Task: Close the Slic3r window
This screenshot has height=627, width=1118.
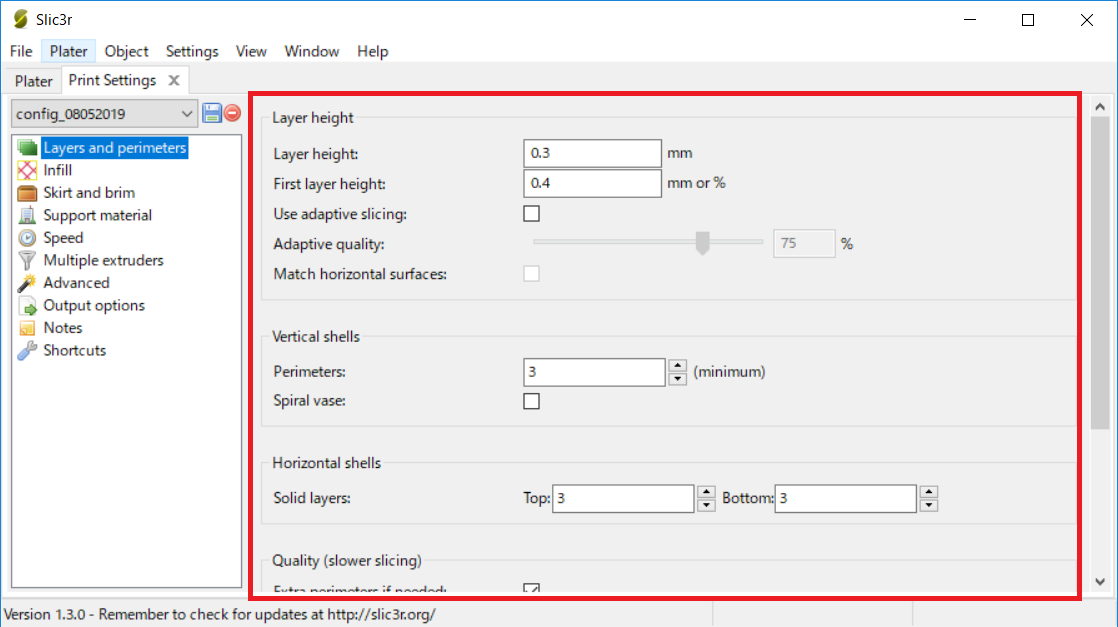Action: point(1087,20)
